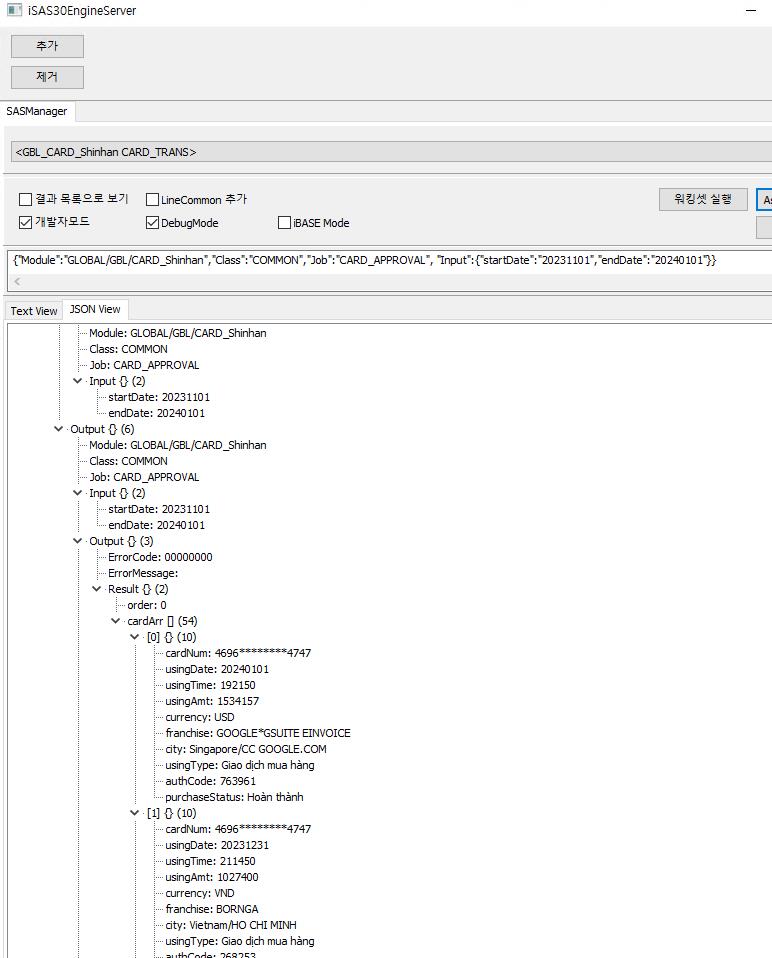The image size is (772, 958).
Task: Select the ErrorCode: 00000000 row
Action: pyautogui.click(x=160, y=557)
